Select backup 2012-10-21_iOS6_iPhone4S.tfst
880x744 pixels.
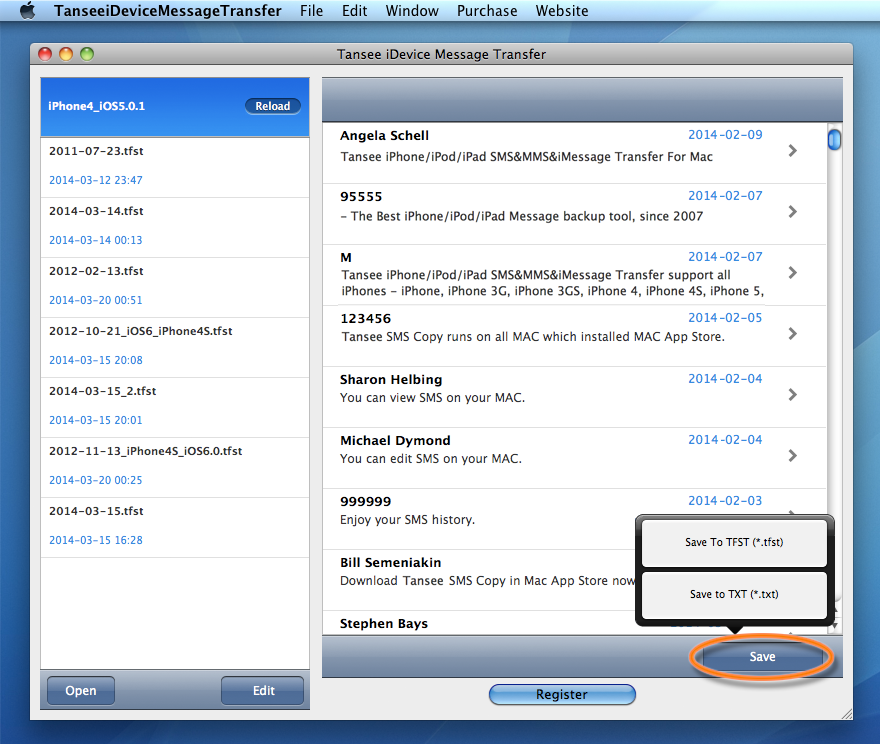[175, 347]
